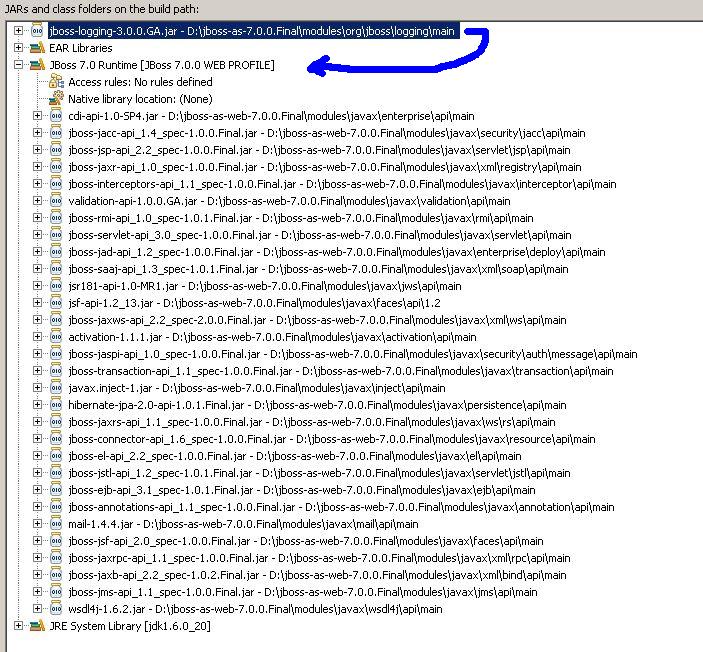The image size is (703, 652).
Task: Select JRE System Library [jdk1.6.0_20]
Action: click(130, 626)
